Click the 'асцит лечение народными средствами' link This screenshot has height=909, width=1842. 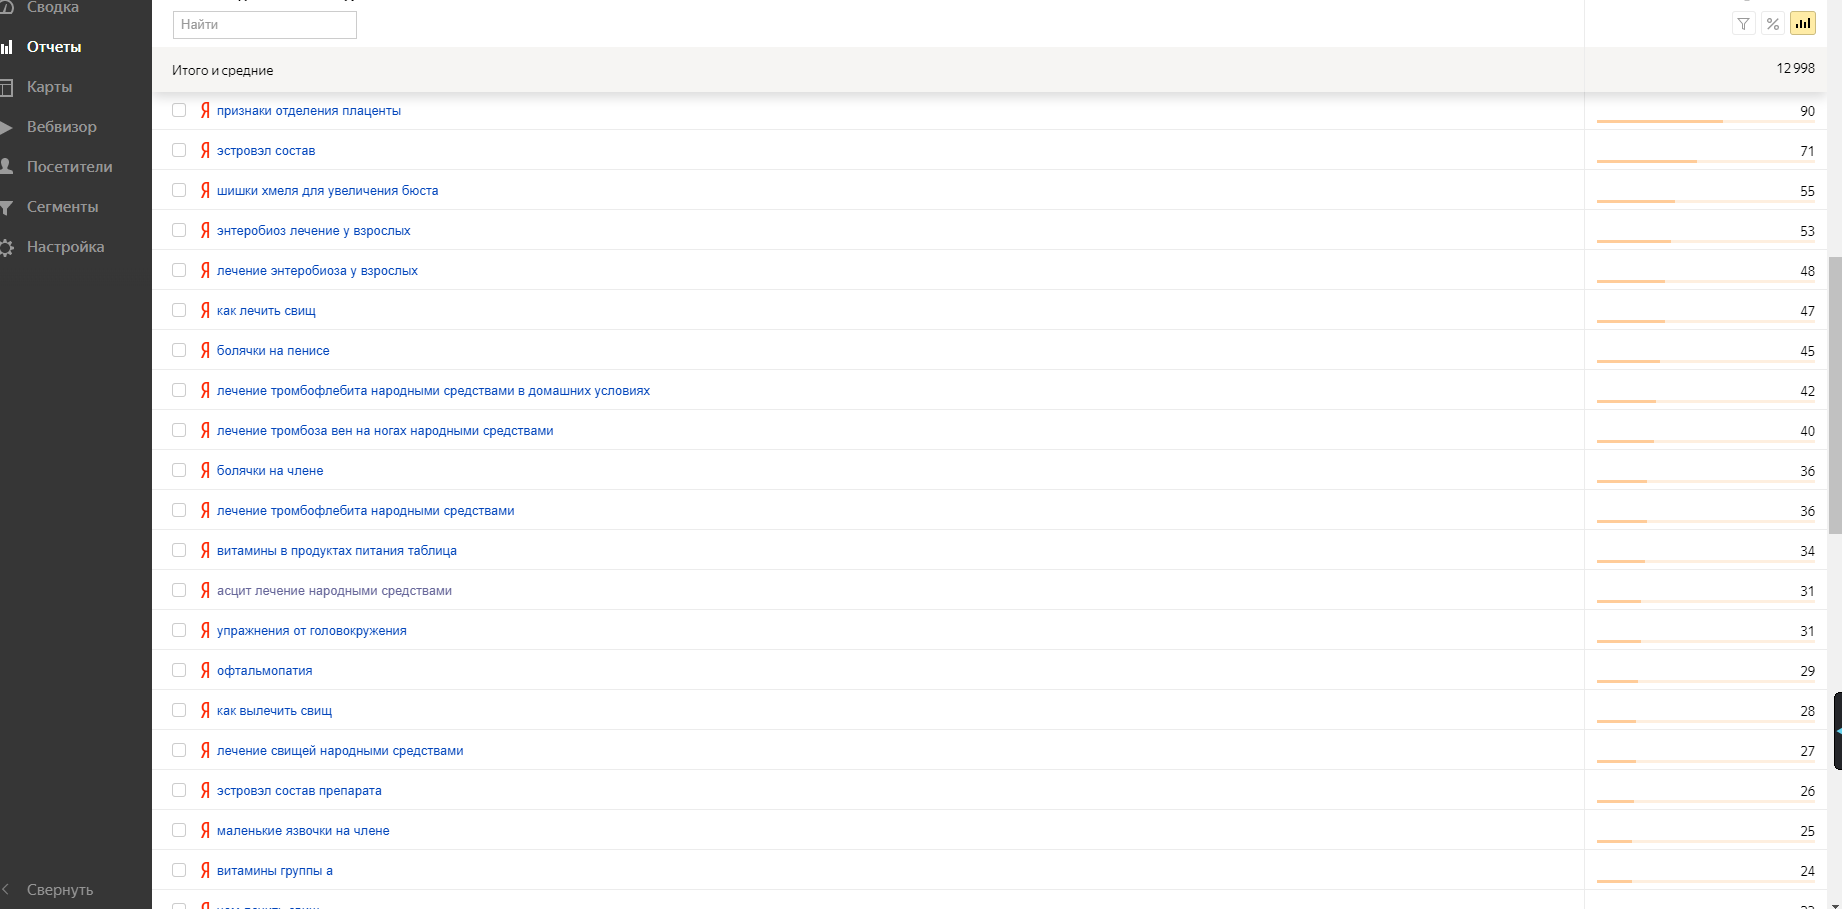coord(334,591)
